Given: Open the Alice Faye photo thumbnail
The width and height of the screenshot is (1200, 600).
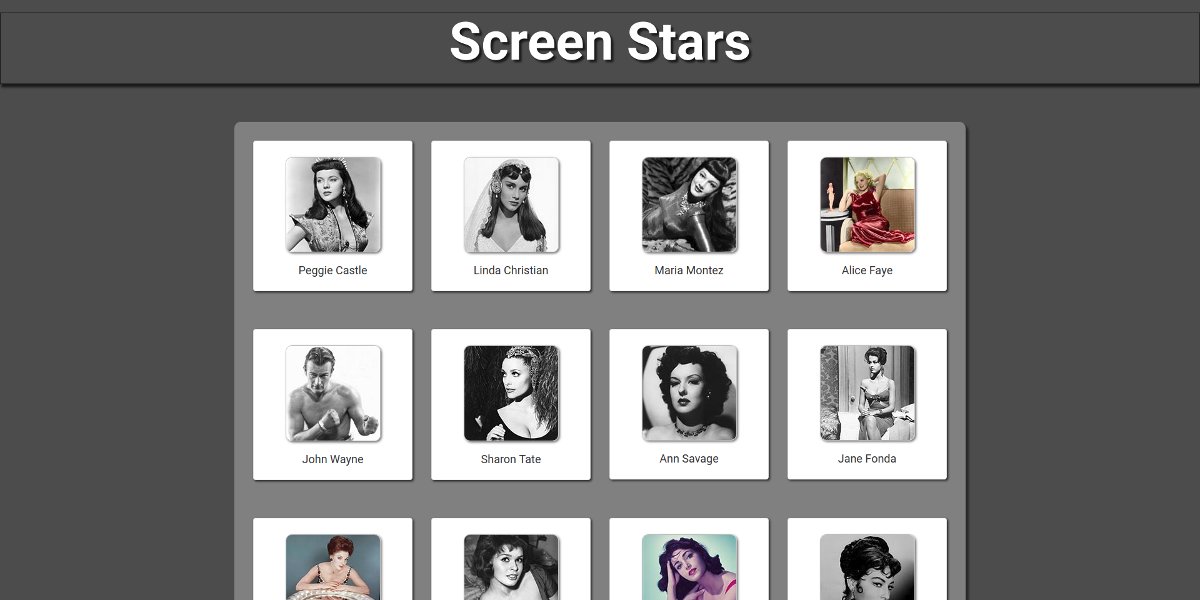Looking at the screenshot, I should click(867, 205).
